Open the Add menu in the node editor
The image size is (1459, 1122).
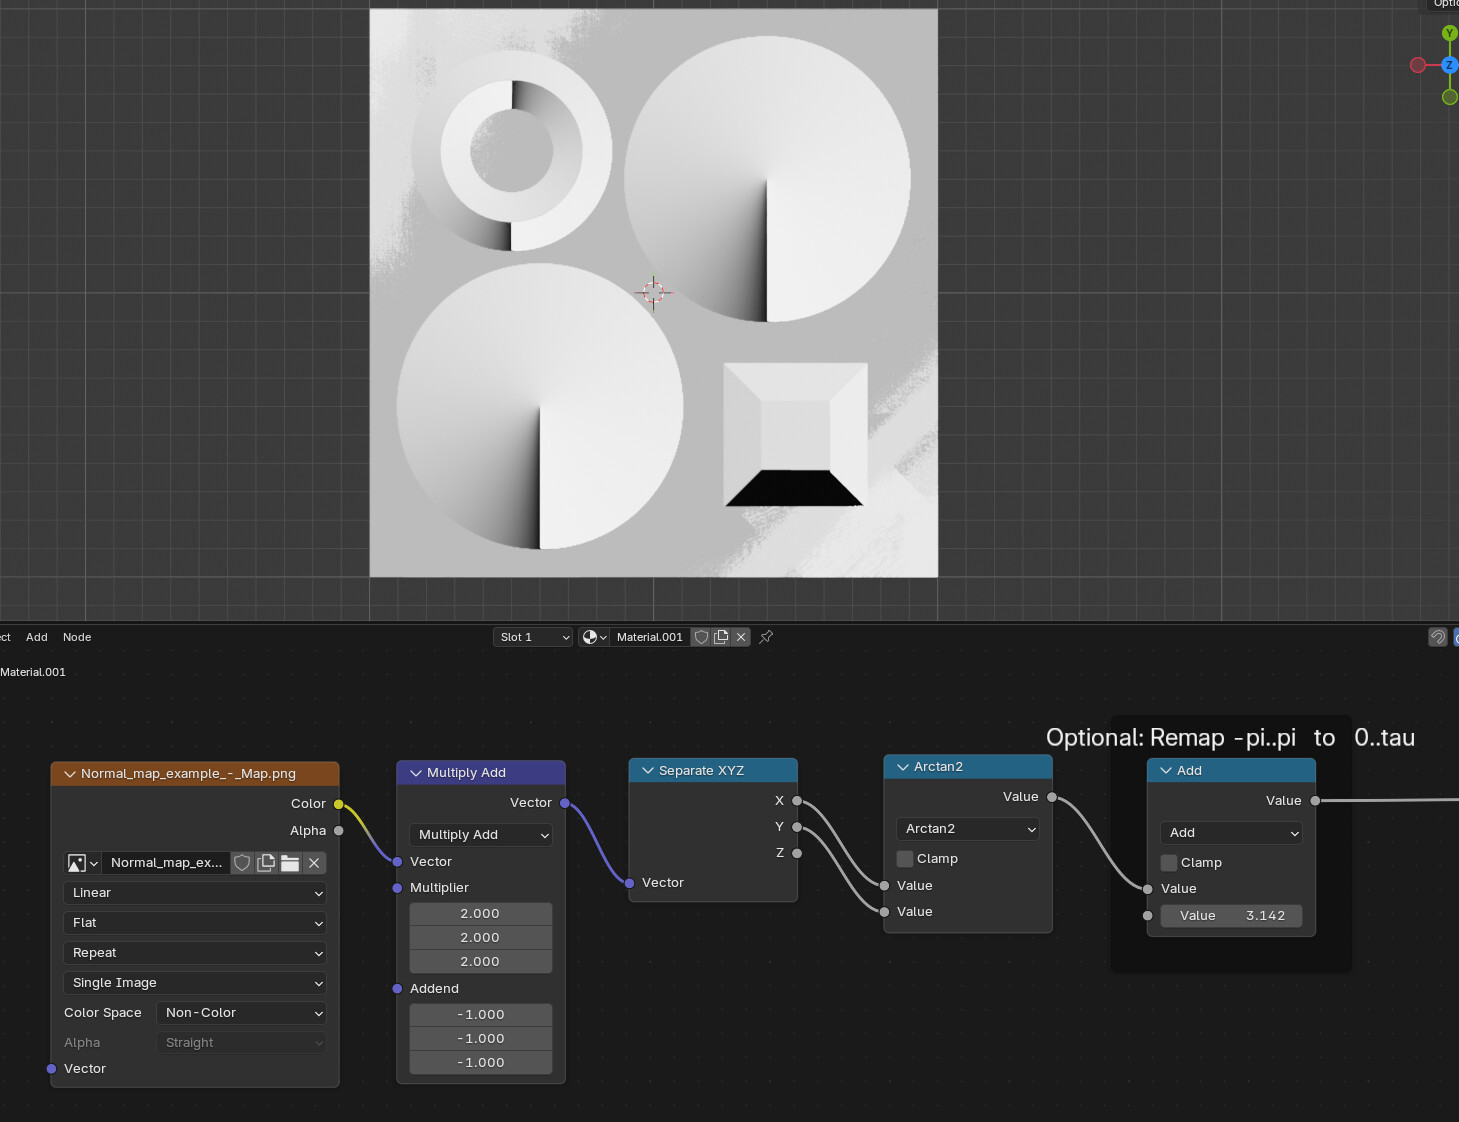point(37,637)
